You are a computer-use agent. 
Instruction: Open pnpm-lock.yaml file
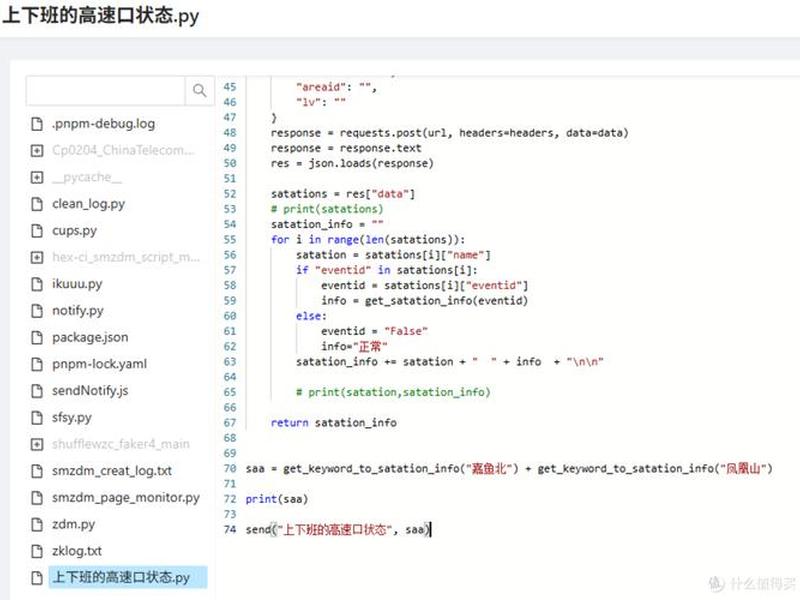99,364
